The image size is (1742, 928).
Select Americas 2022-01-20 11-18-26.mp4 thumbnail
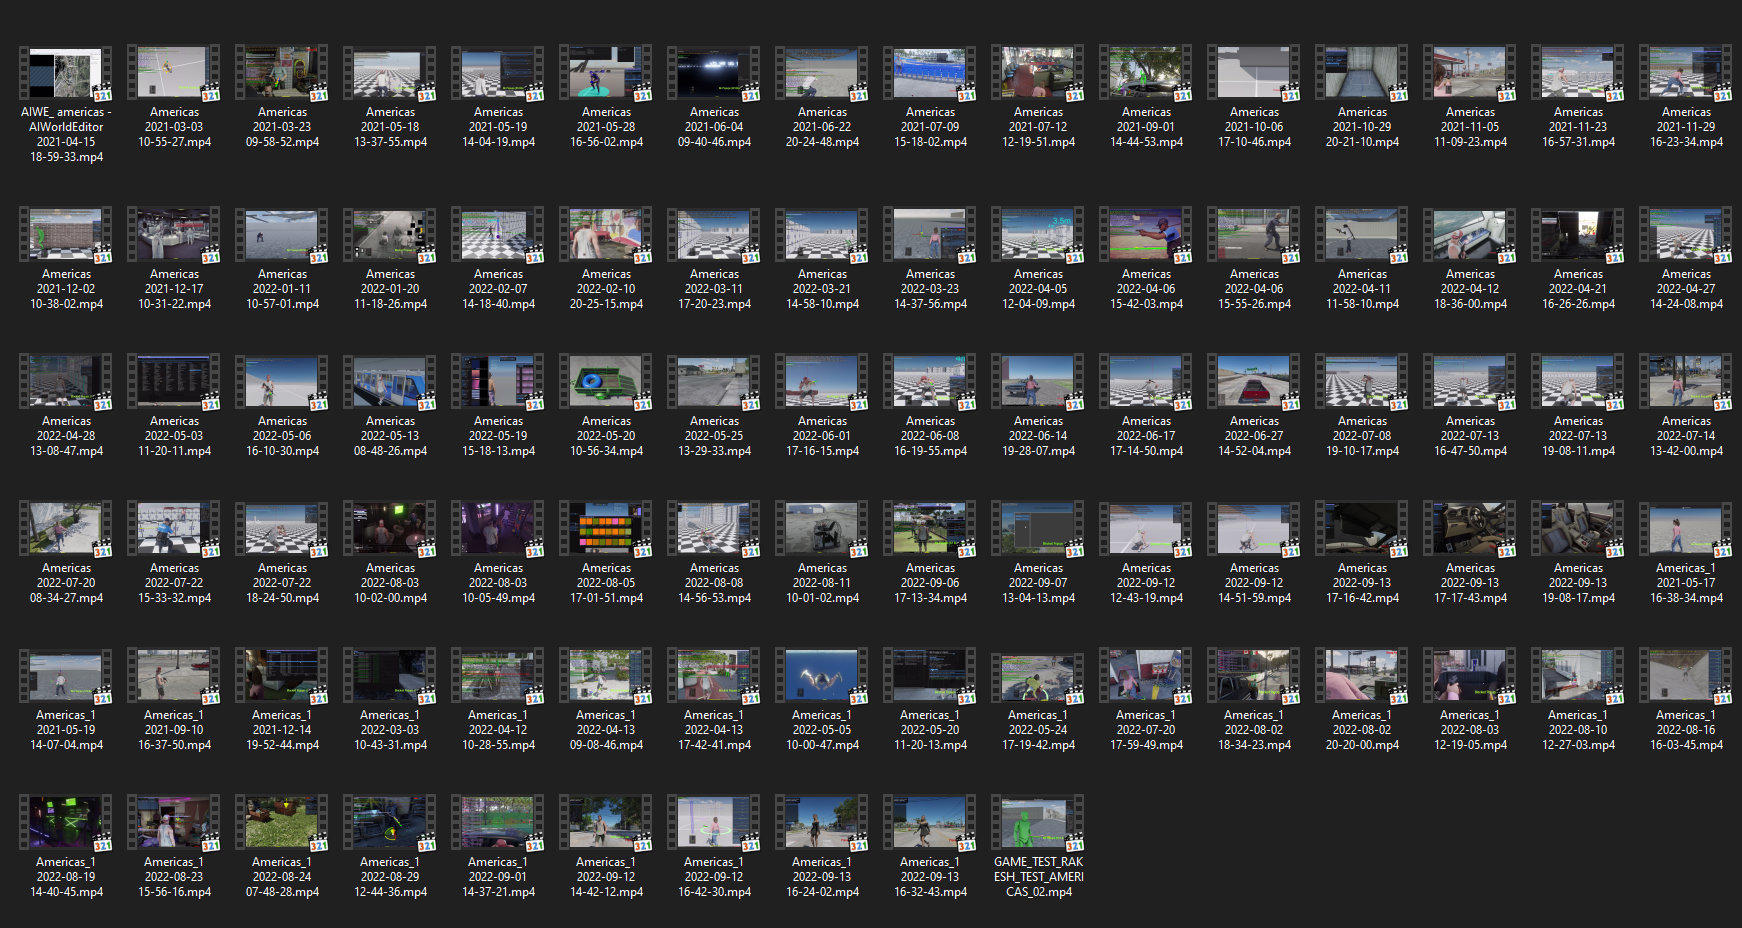(390, 235)
